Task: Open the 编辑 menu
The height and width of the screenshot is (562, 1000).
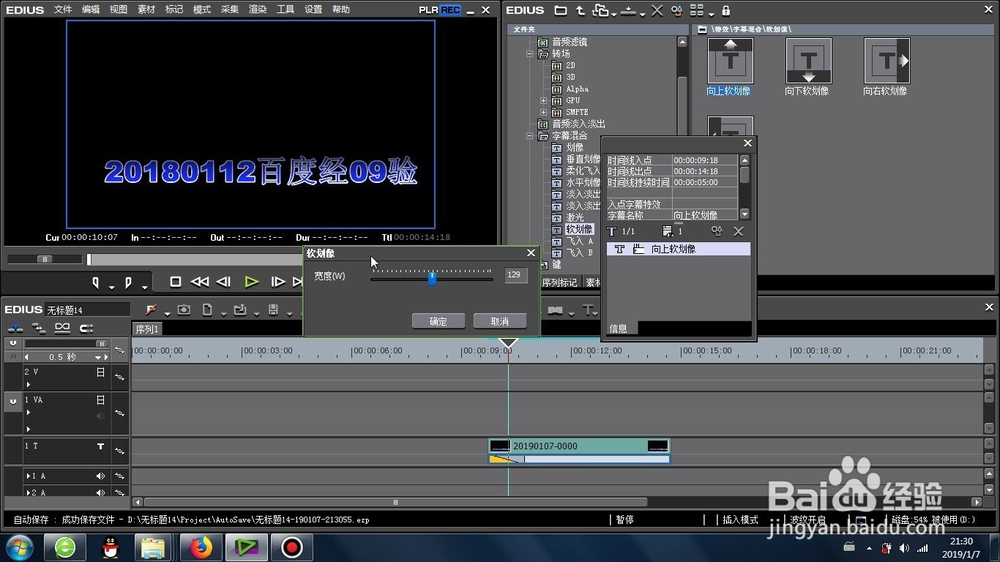Action: [91, 10]
